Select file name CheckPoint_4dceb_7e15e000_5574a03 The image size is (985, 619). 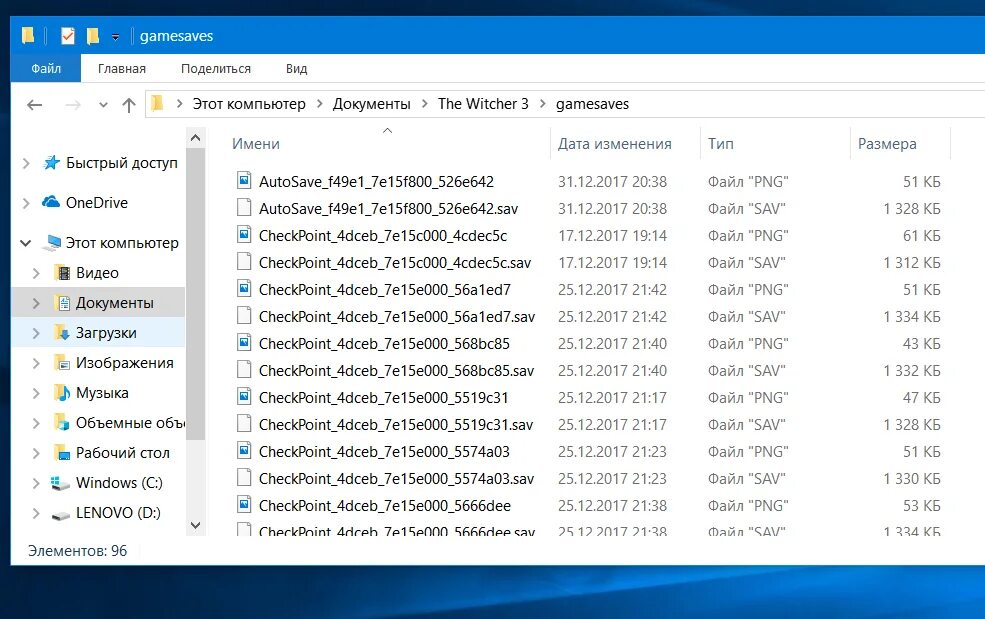pyautogui.click(x=384, y=452)
